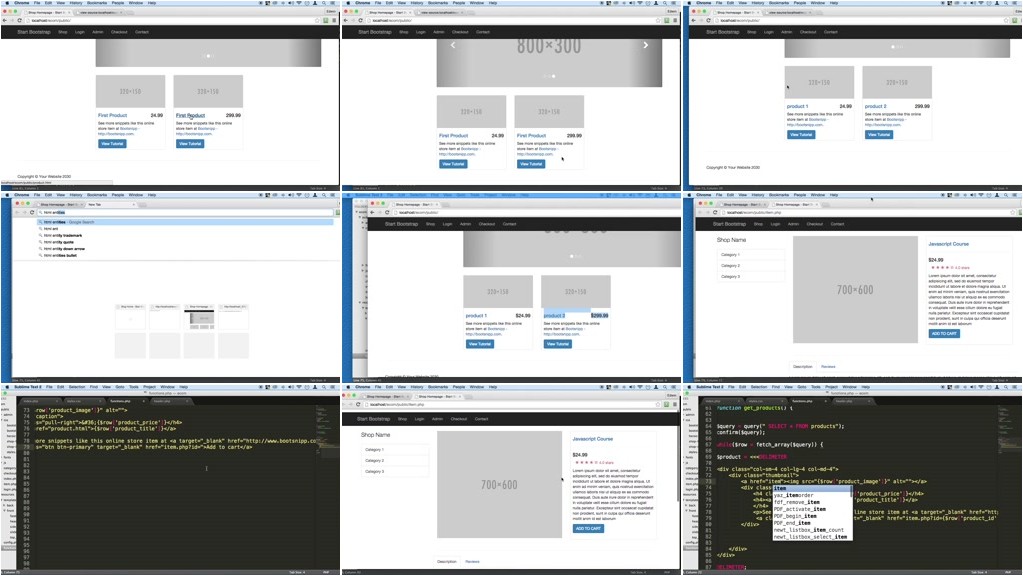The image size is (1023, 576).
Task: Click the Apple menu icon in top-left frame
Action: pyautogui.click(x=7, y=3)
